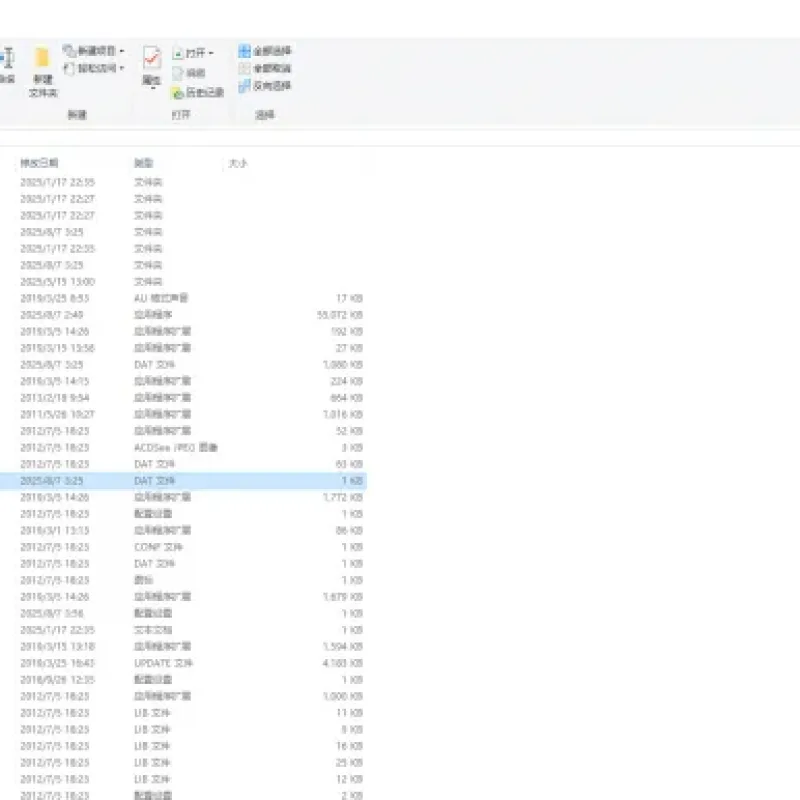Click the Rename icon at ribbon's left edge
This screenshot has height=800, width=800.
click(x=7, y=58)
